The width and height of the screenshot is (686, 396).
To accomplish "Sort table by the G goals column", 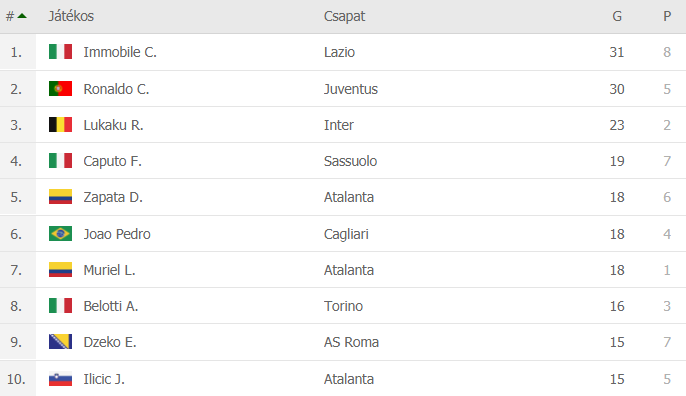I will coord(617,16).
